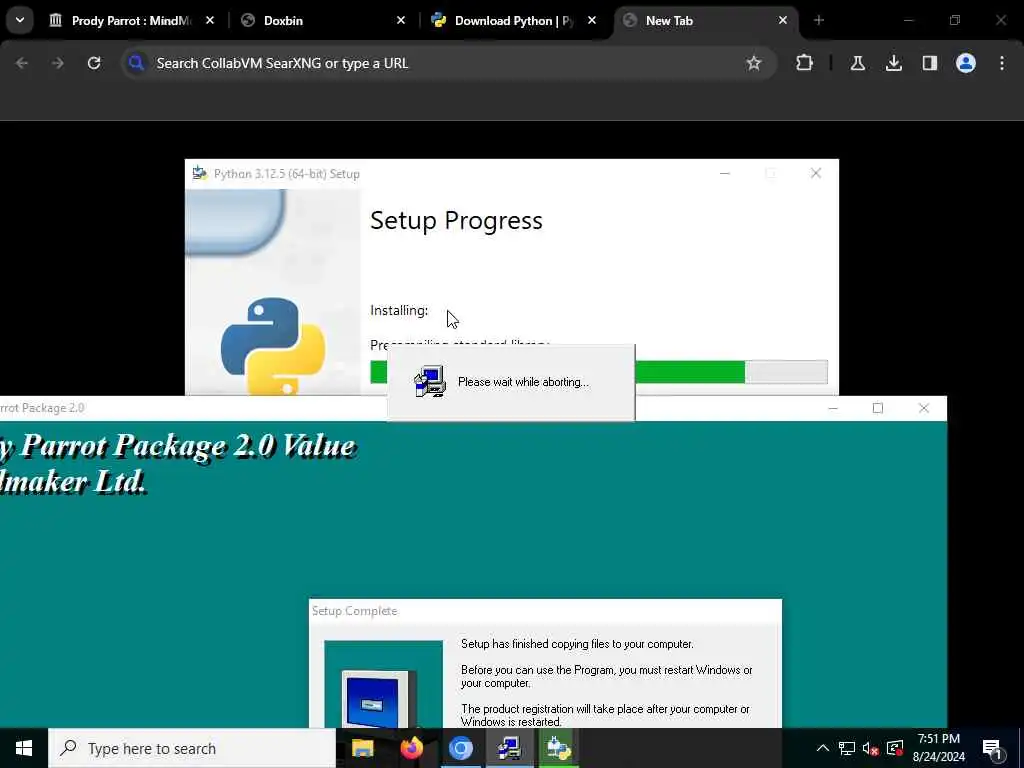Open the Chromium browser taskbar icon
Screen dimensions: 1024x768
pos(460,748)
